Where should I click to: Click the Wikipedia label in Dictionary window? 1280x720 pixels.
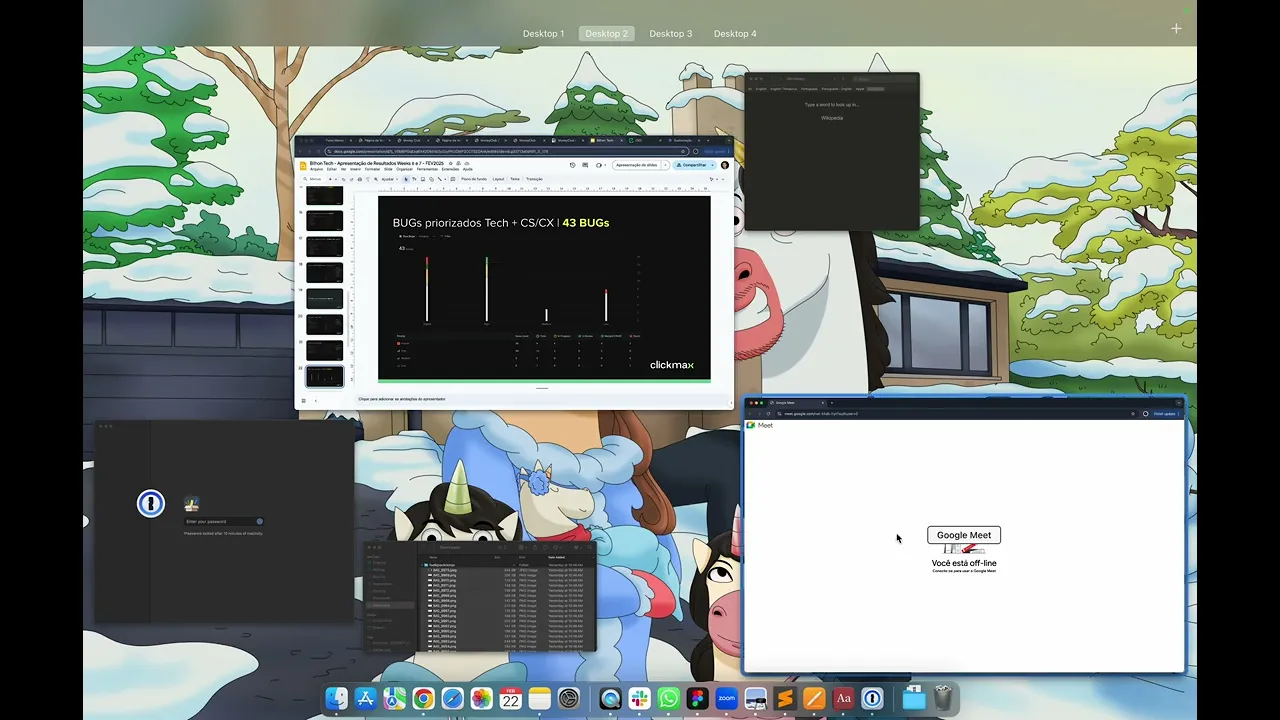(832, 118)
